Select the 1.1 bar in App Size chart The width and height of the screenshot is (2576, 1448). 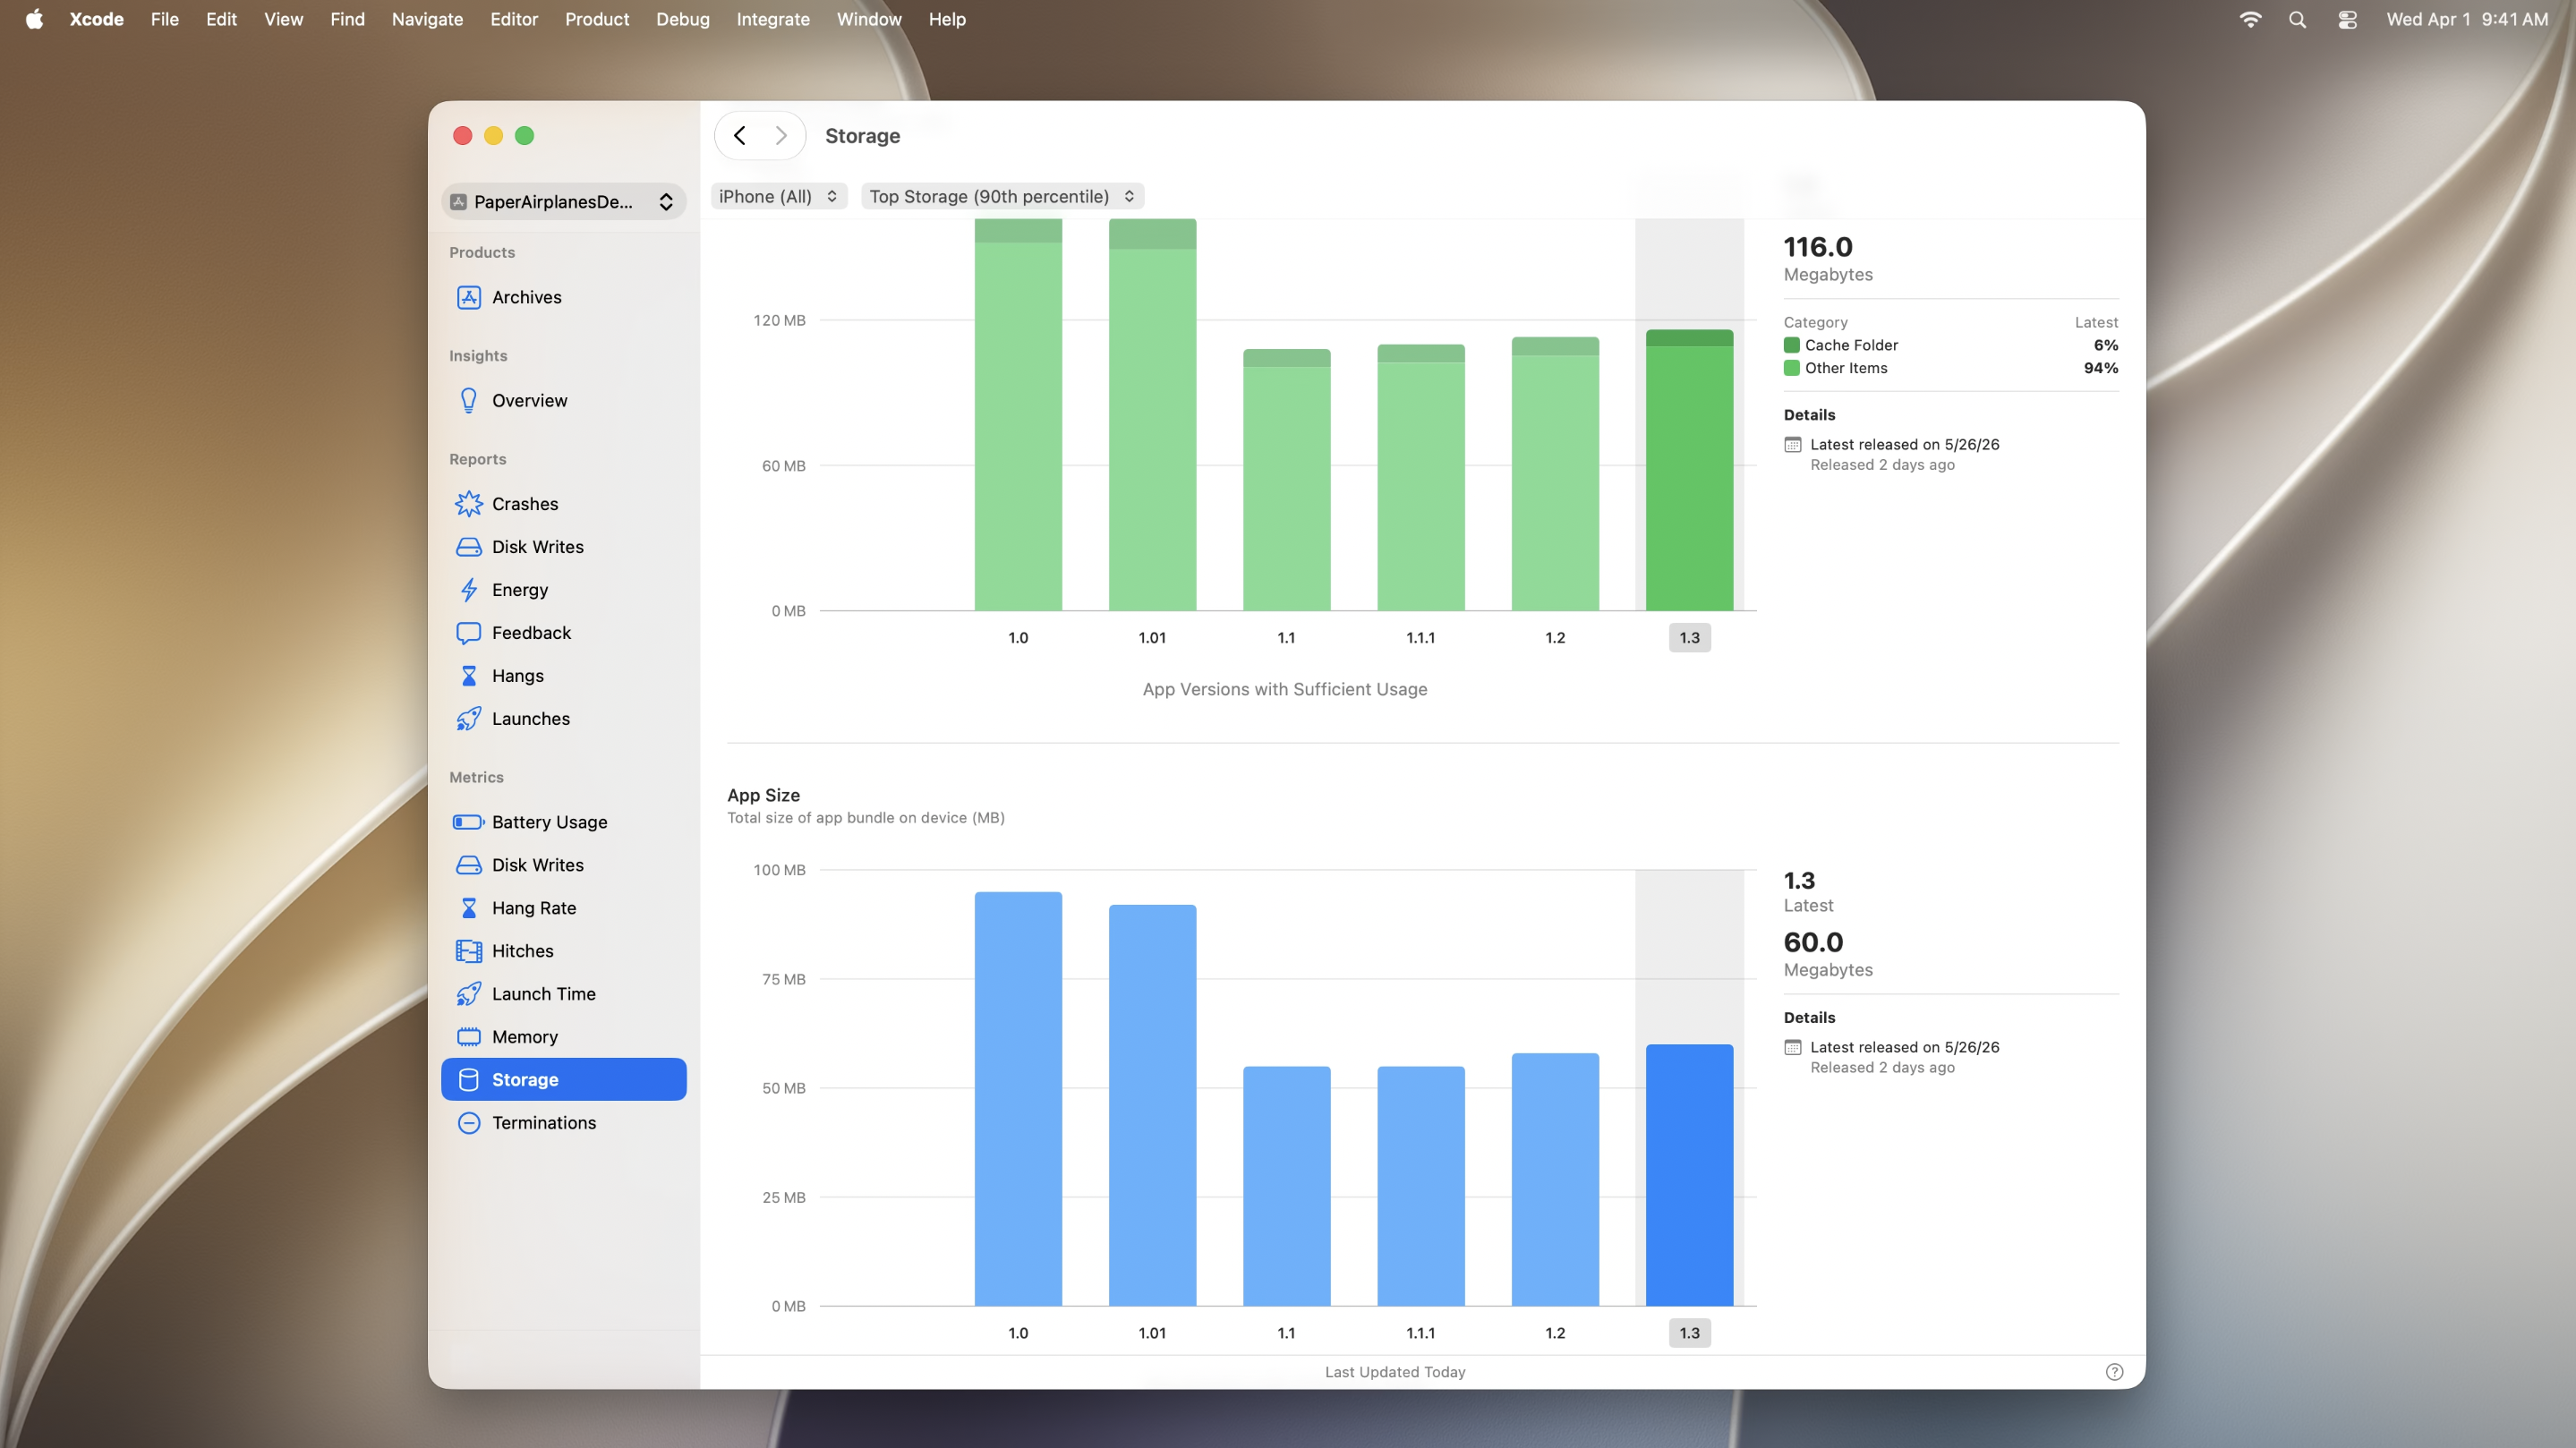click(x=1286, y=1185)
